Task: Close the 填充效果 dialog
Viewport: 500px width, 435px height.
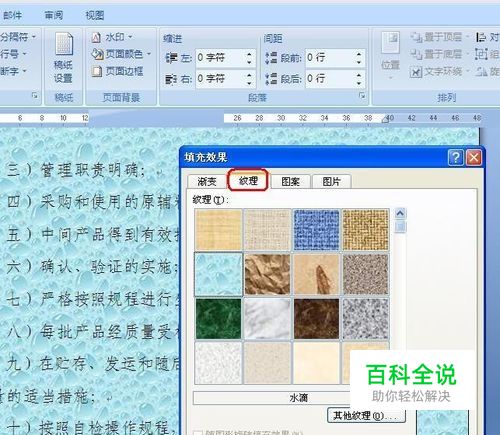Action: pyautogui.click(x=474, y=157)
